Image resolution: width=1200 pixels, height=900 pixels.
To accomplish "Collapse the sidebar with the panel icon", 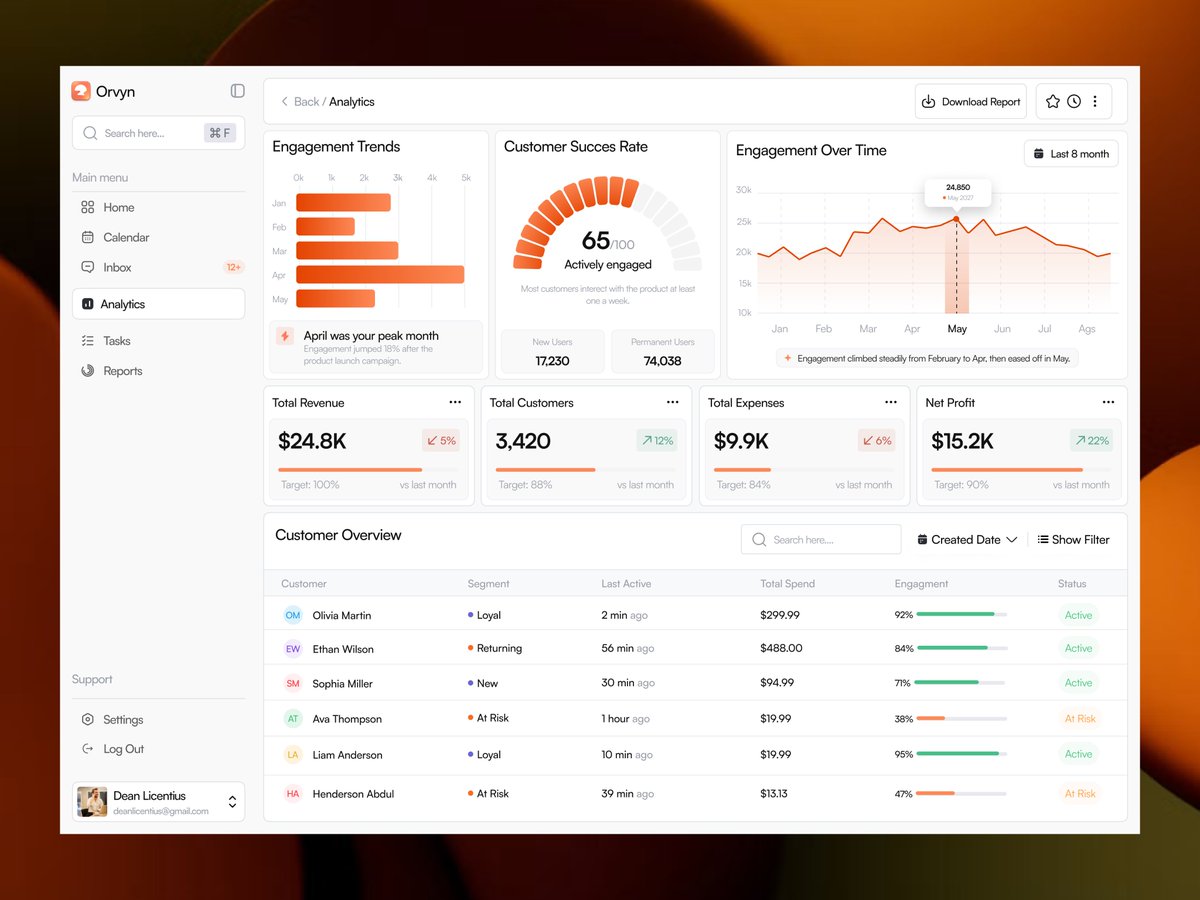I will click(x=237, y=91).
